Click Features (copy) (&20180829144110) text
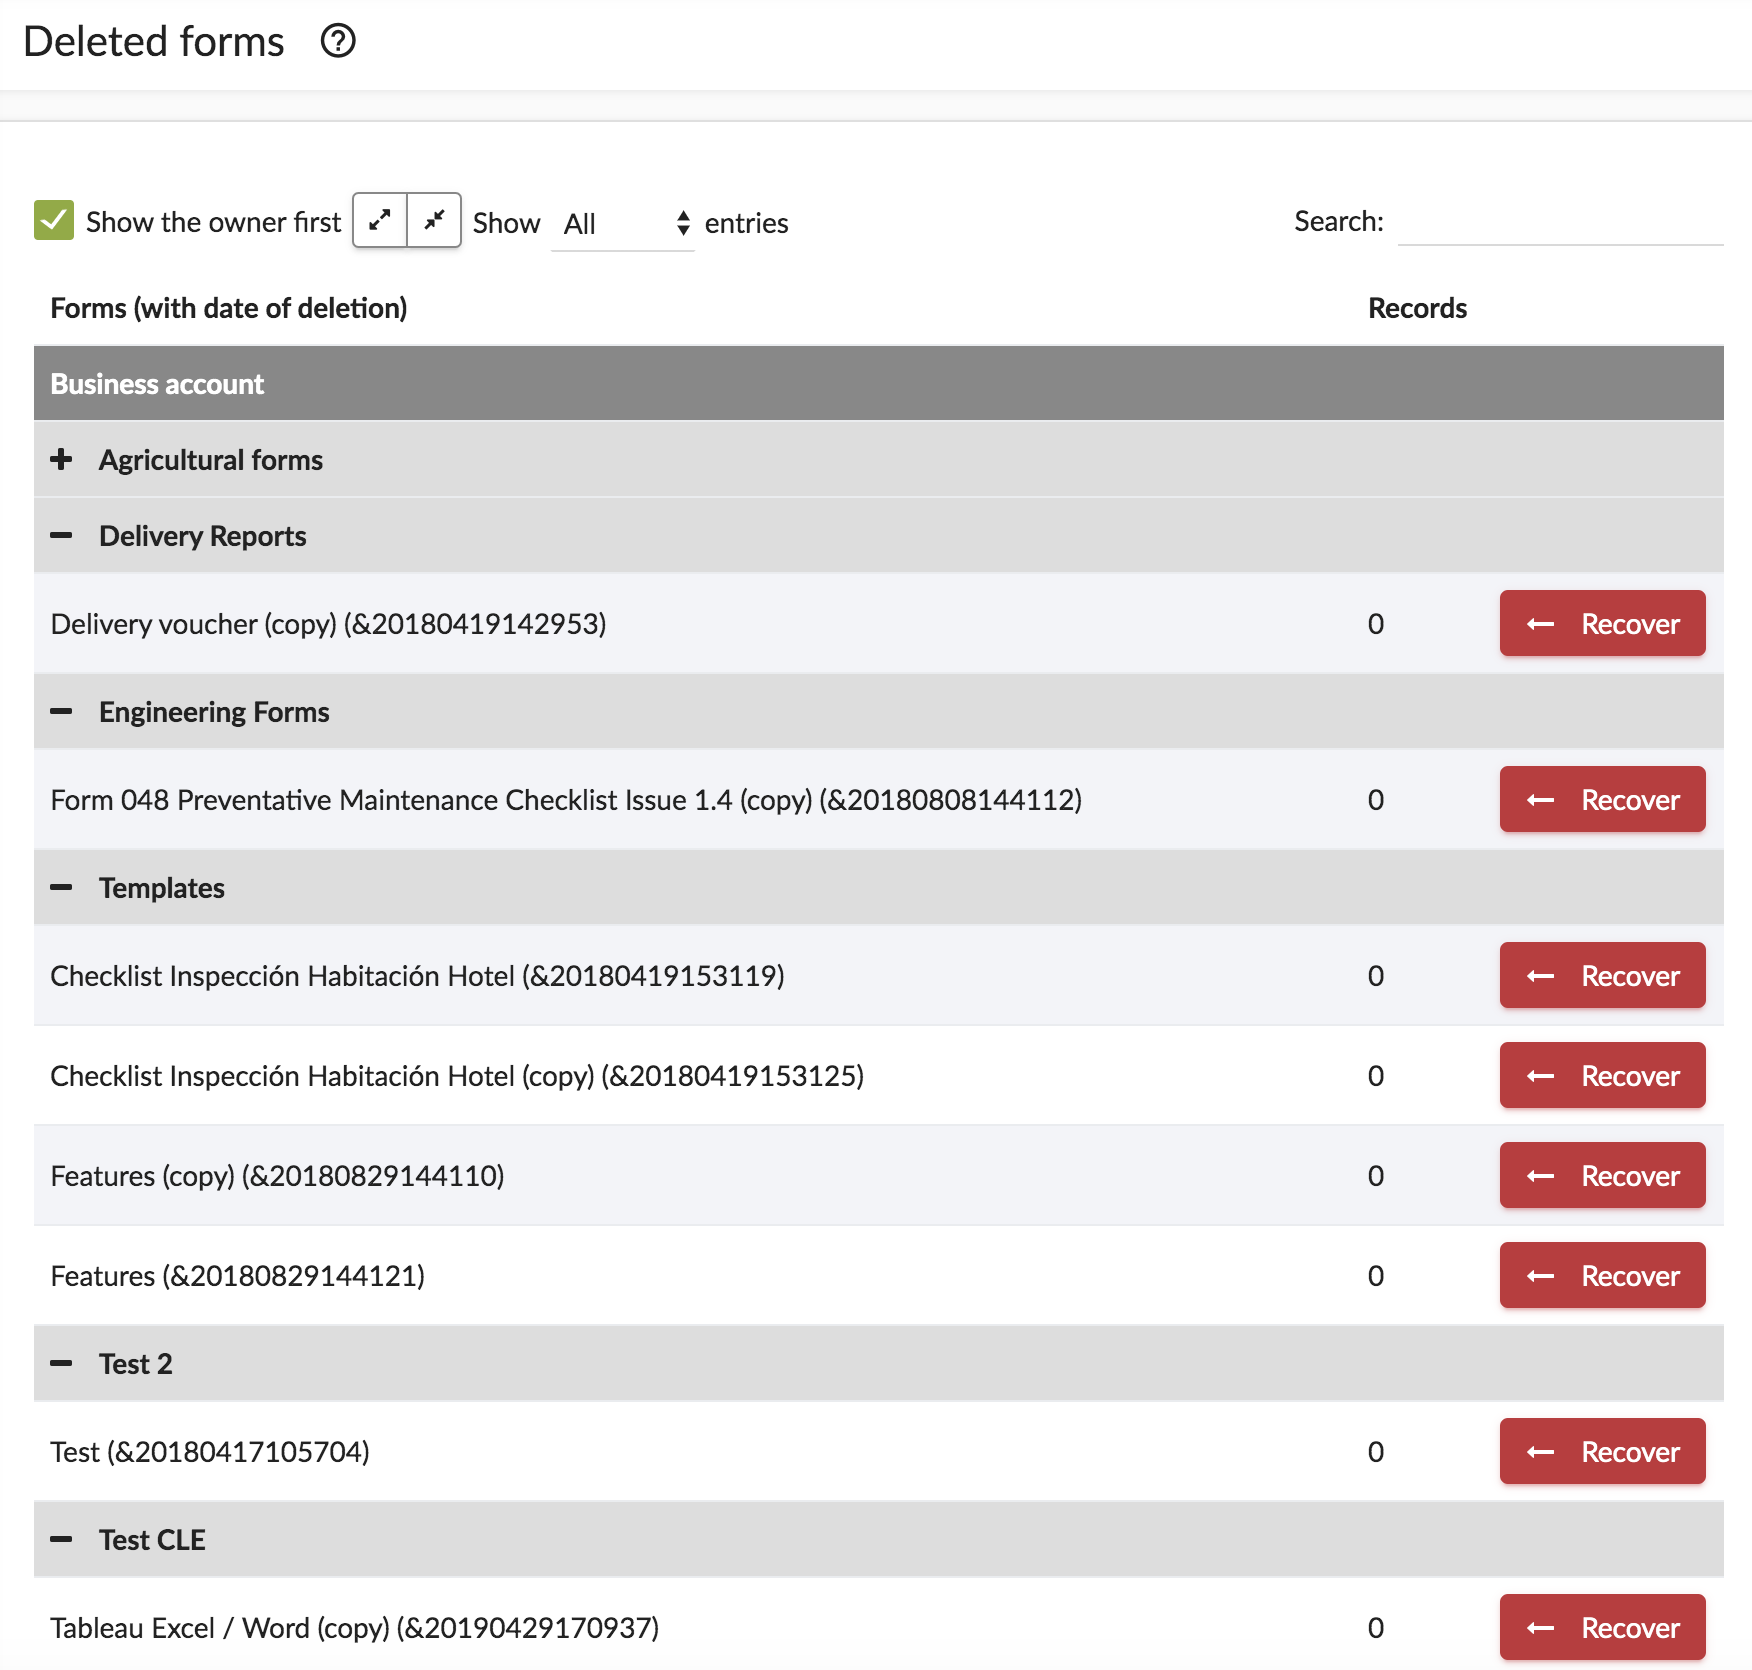This screenshot has height=1670, width=1752. 277,1176
